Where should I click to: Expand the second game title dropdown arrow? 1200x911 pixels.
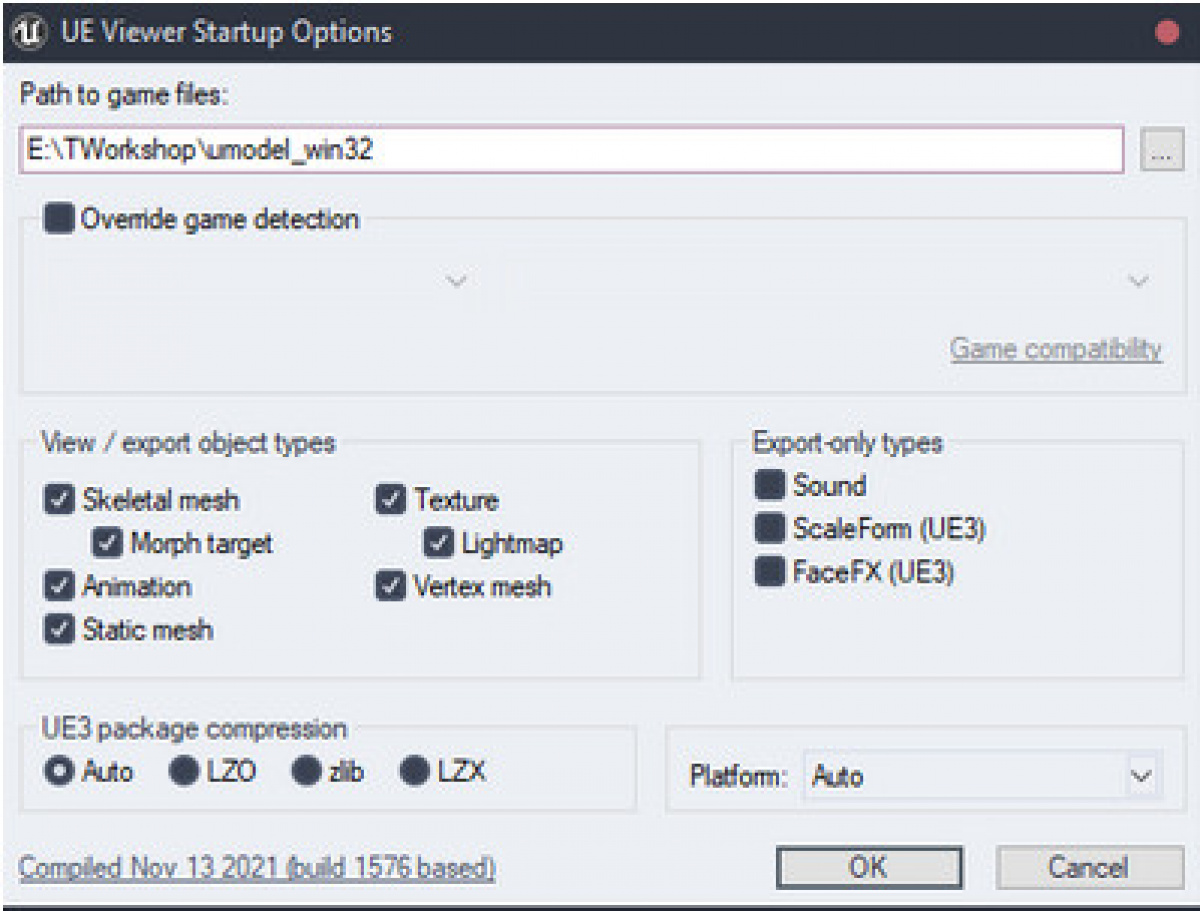tap(1138, 281)
